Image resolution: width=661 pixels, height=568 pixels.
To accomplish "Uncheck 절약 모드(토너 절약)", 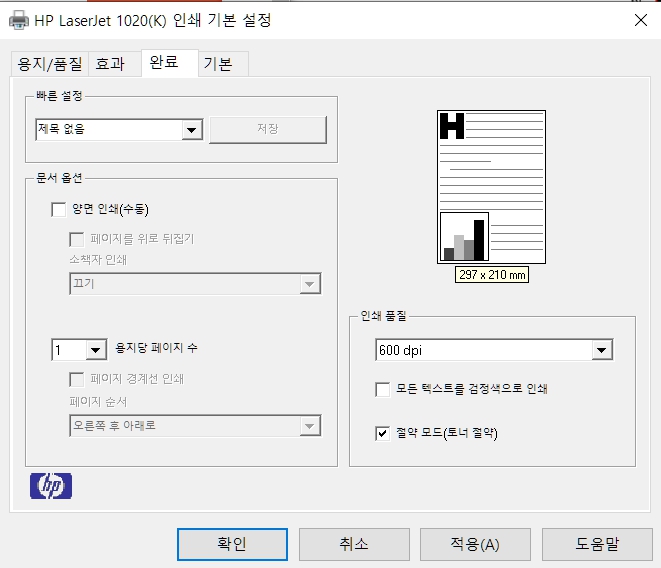I will (x=382, y=433).
